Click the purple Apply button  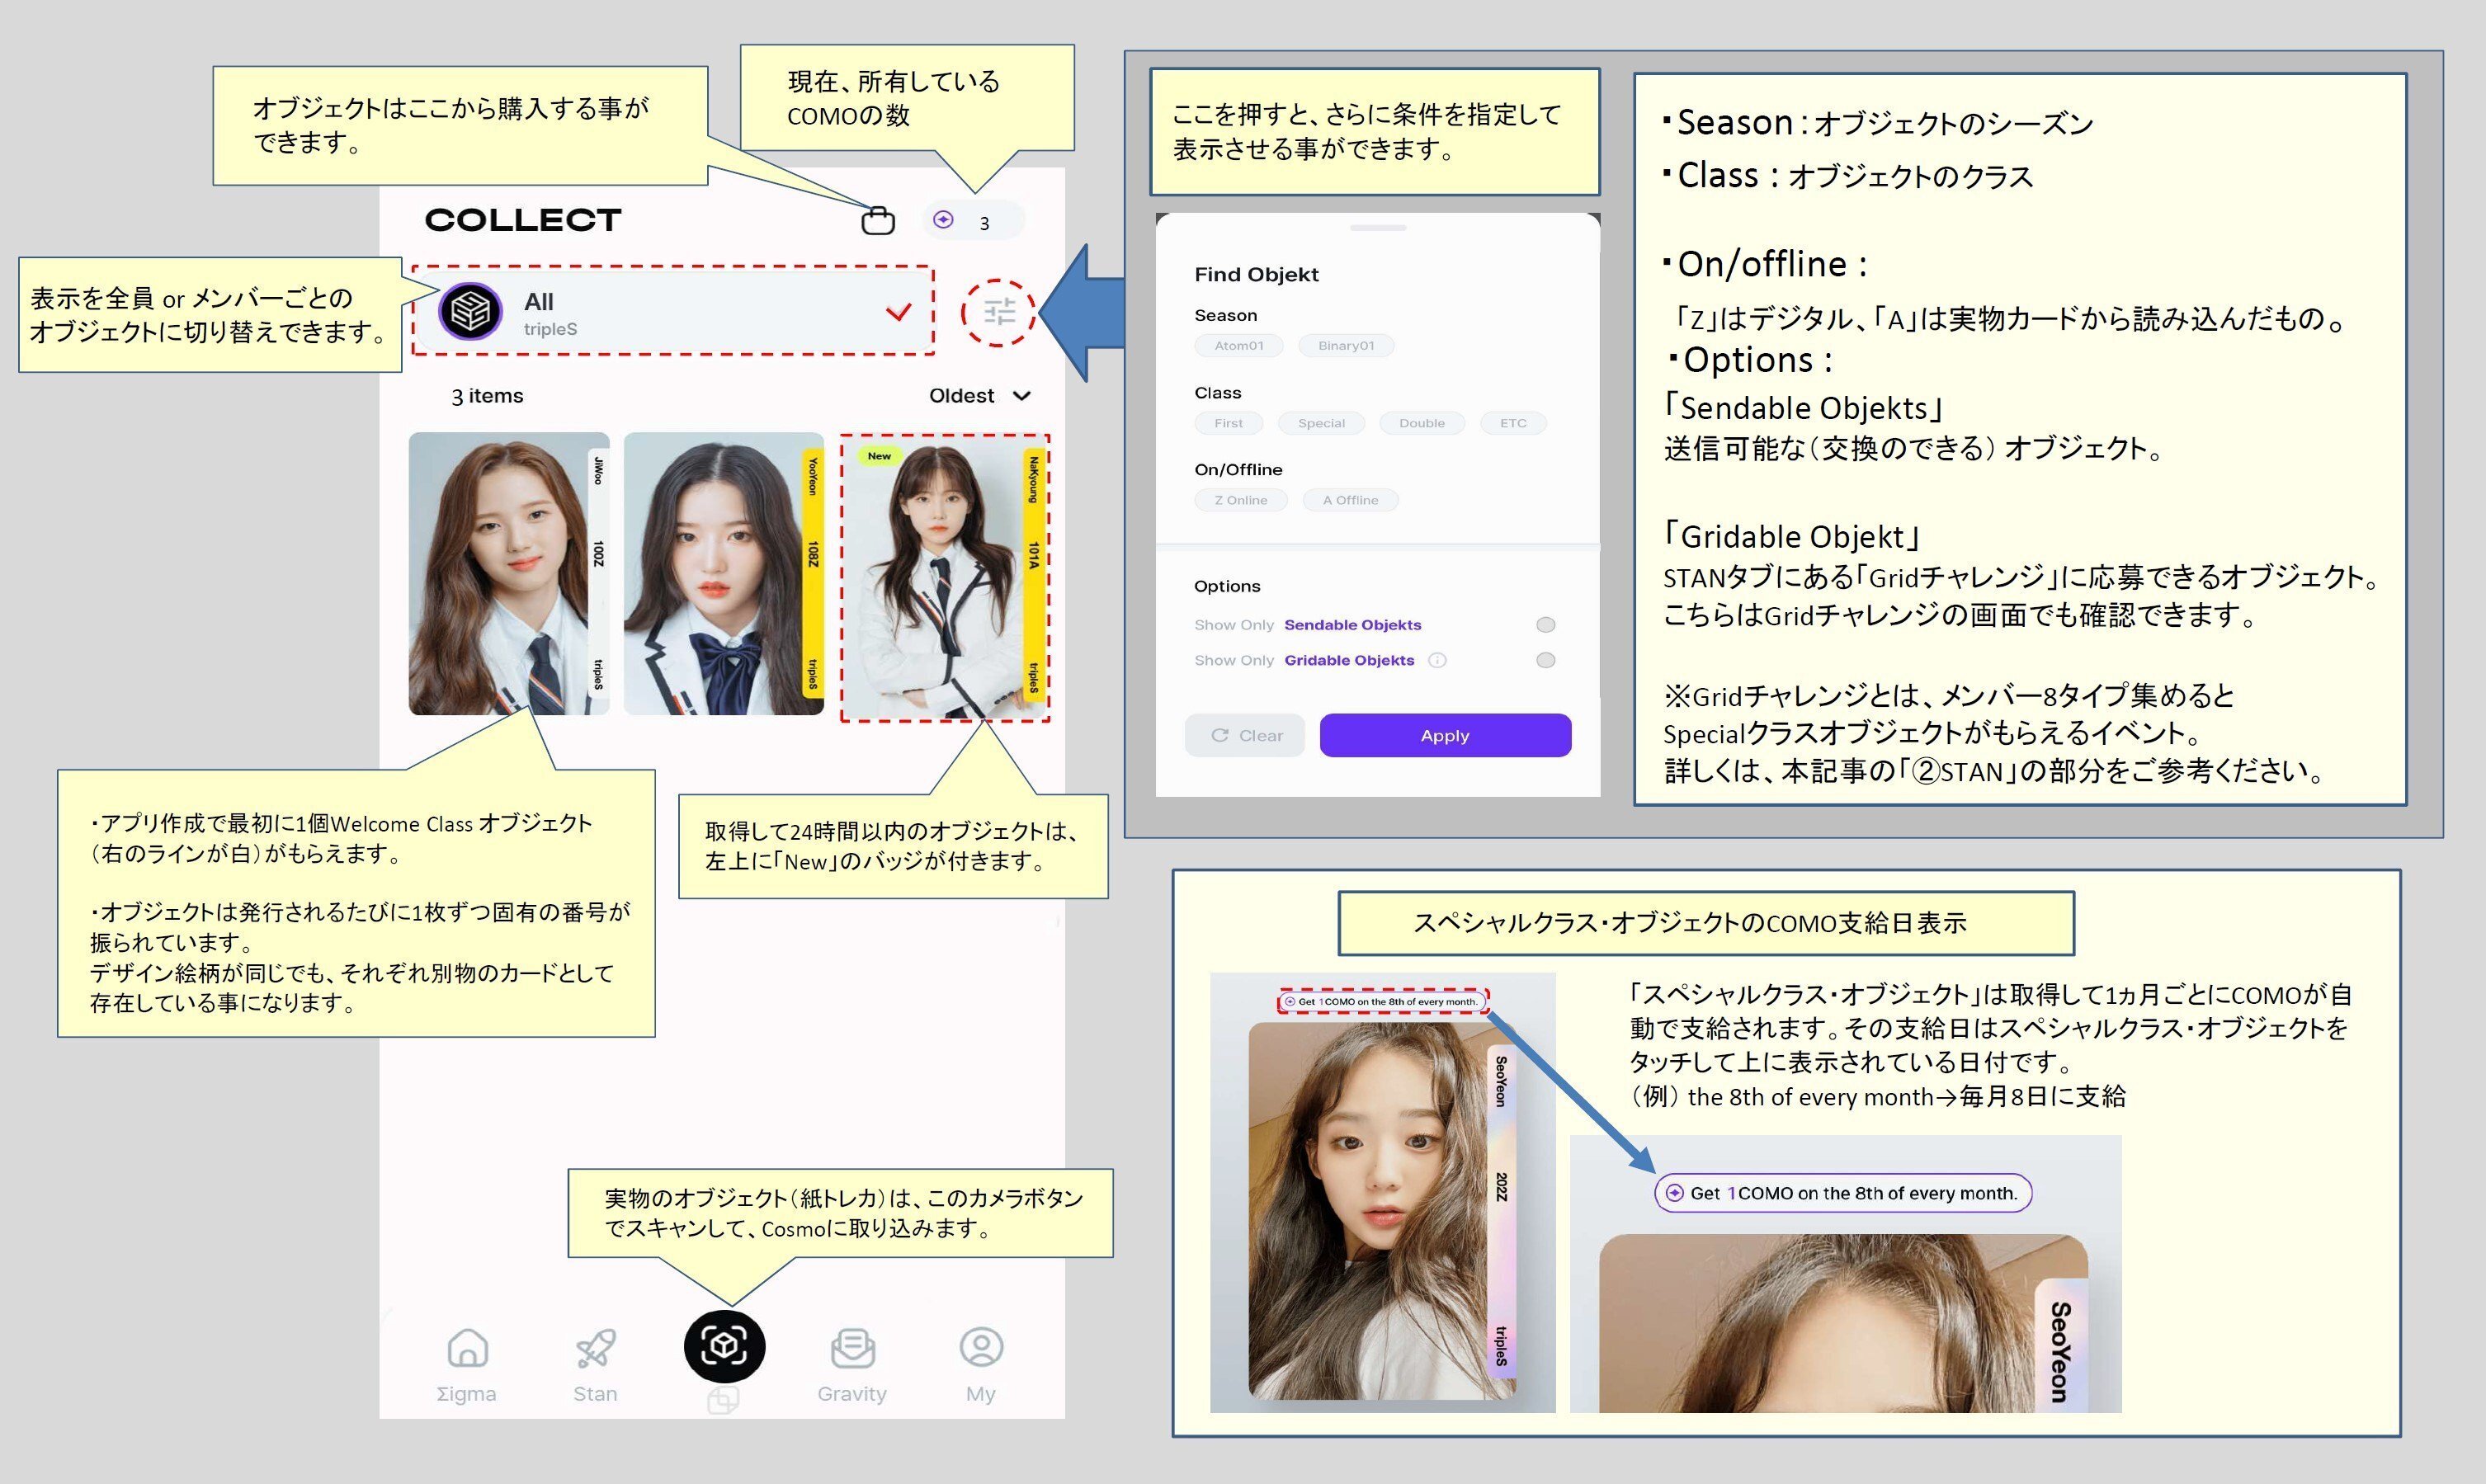coord(1445,736)
